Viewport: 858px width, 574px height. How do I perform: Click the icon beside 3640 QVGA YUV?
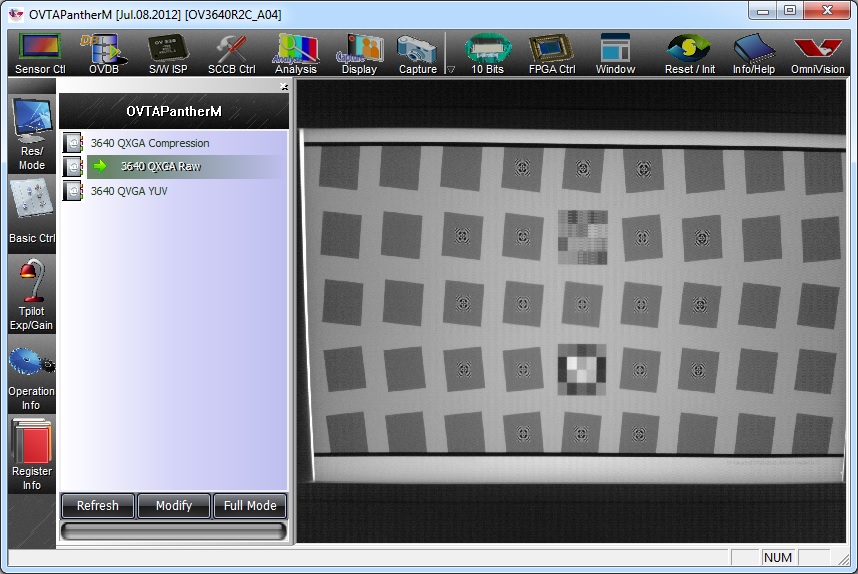click(x=73, y=191)
